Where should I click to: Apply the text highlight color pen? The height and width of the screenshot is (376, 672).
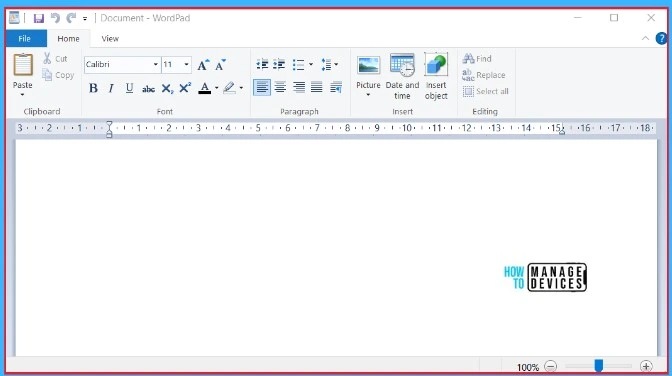[229, 88]
